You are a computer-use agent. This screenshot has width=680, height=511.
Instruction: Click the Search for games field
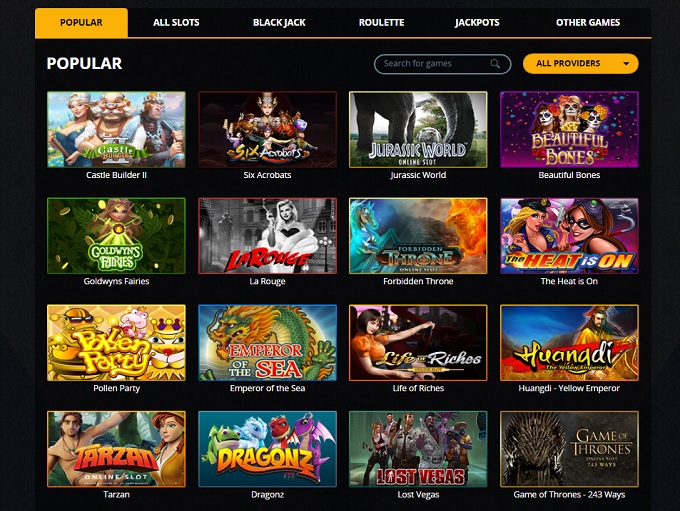pos(442,64)
